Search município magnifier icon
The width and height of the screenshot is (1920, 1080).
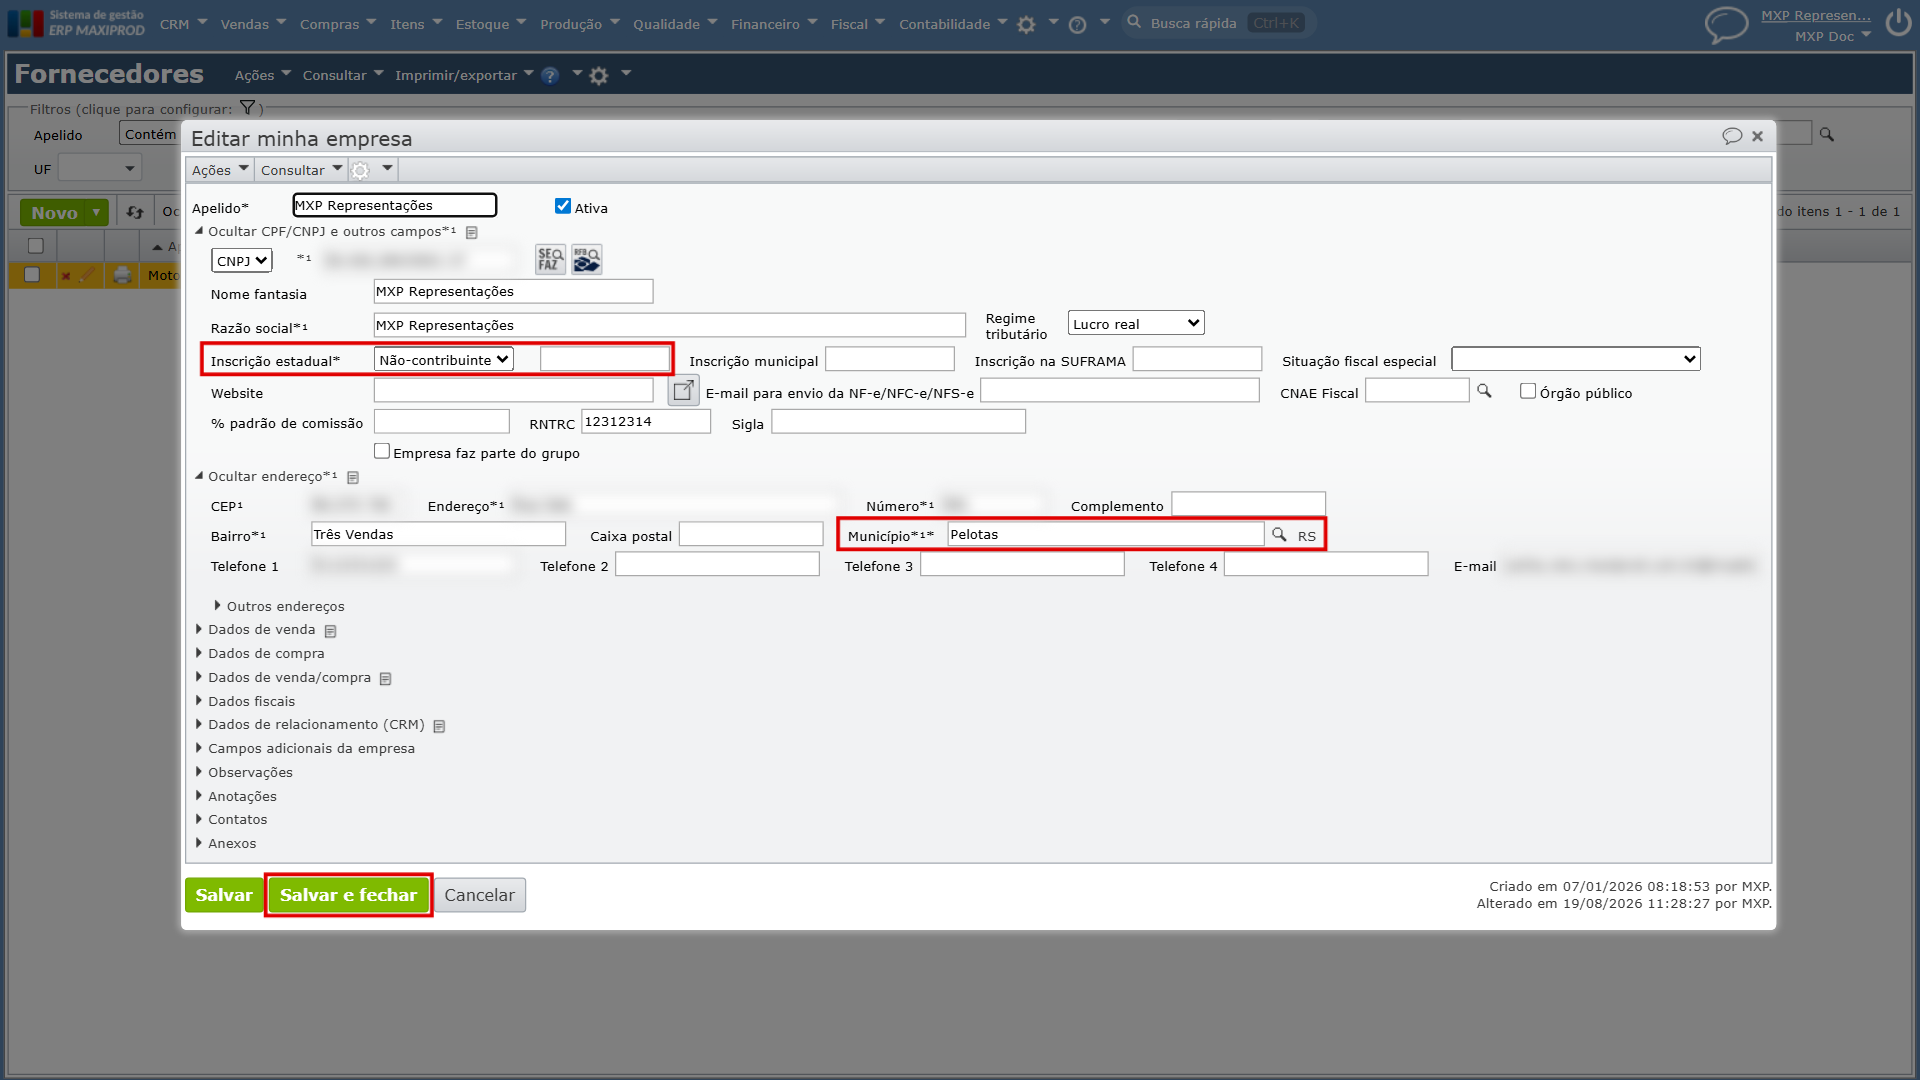[x=1279, y=535]
